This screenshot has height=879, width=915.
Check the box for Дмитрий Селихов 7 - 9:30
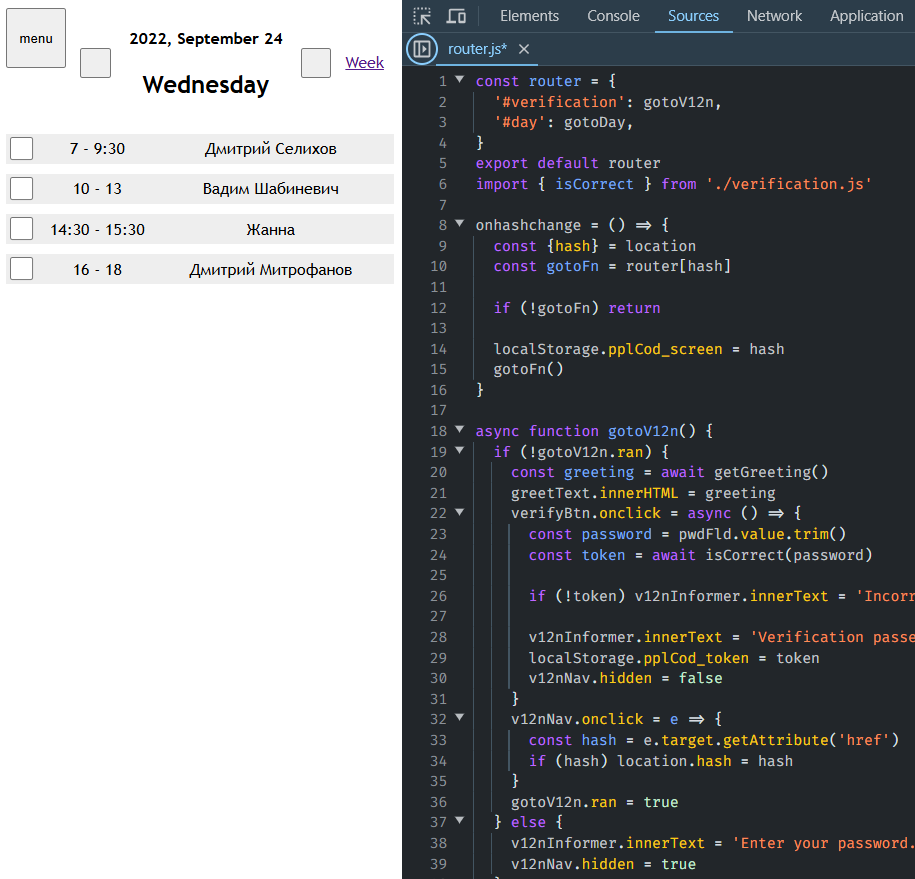point(22,148)
